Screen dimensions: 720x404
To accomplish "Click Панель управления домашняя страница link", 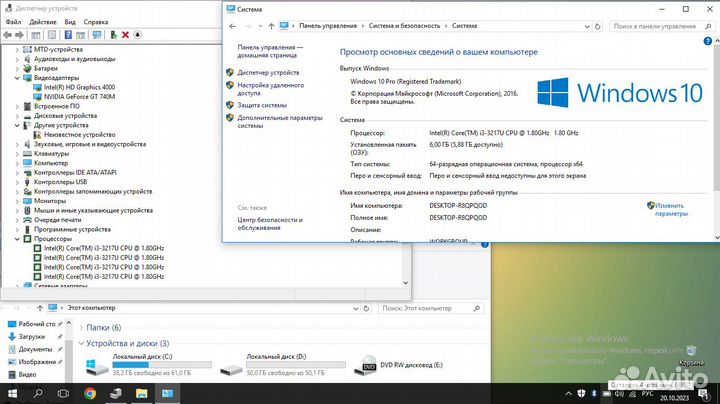I will (270, 51).
